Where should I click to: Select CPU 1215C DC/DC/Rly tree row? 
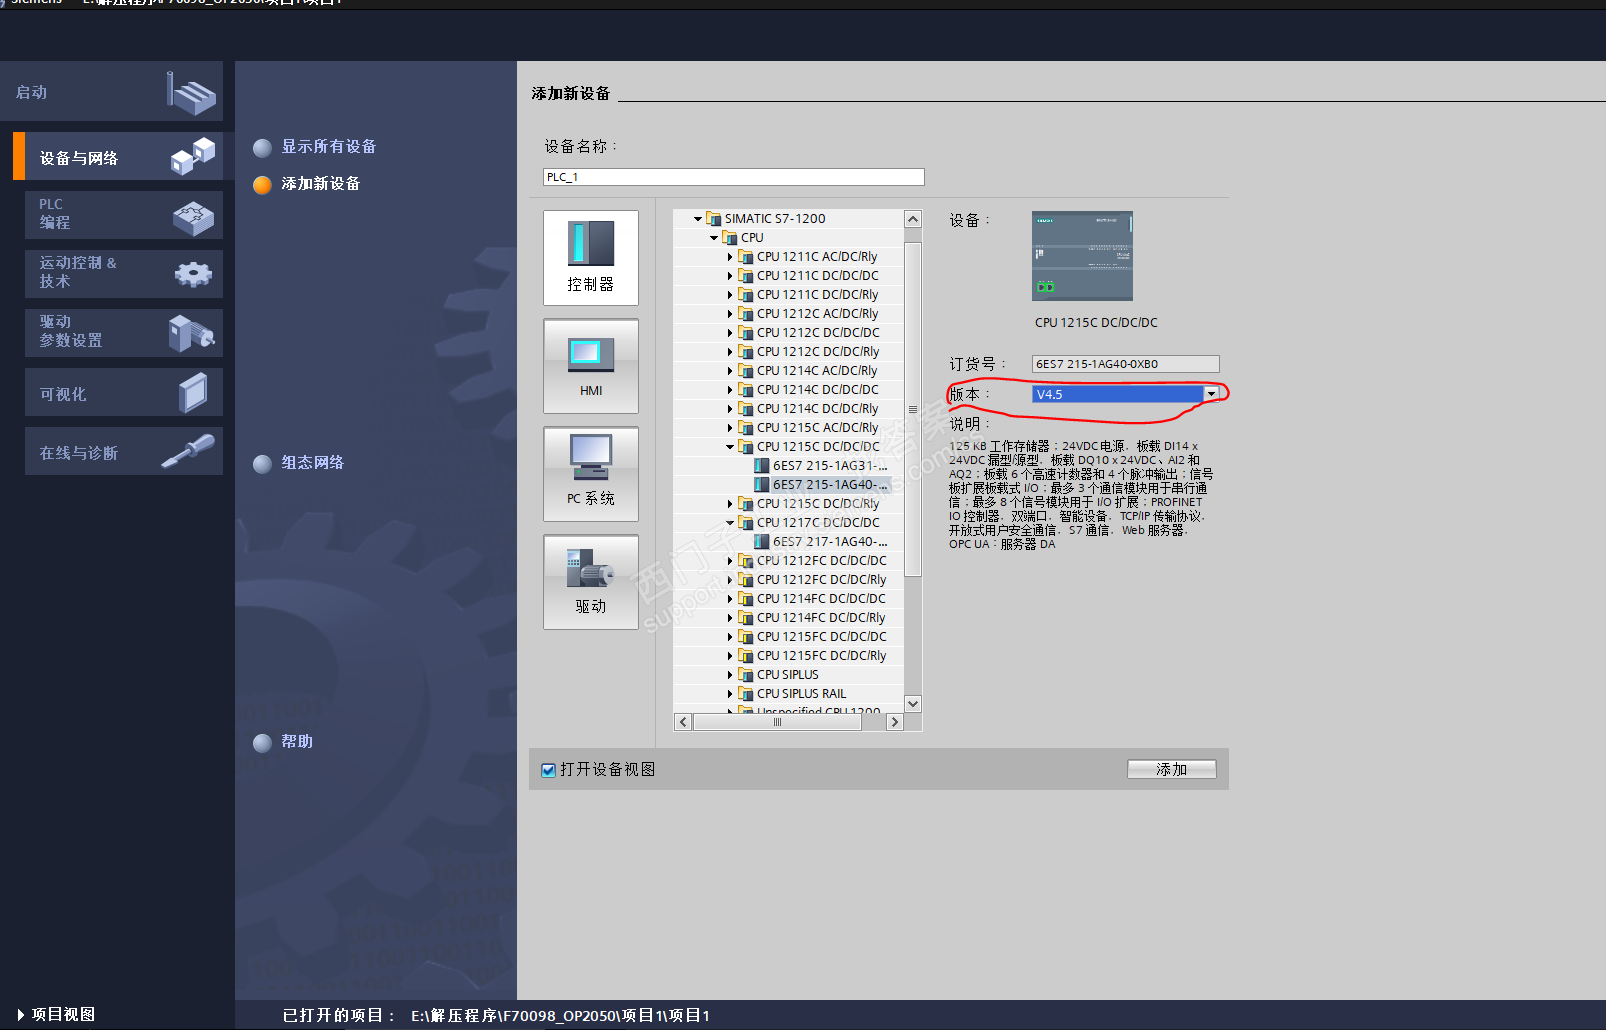tap(789, 503)
